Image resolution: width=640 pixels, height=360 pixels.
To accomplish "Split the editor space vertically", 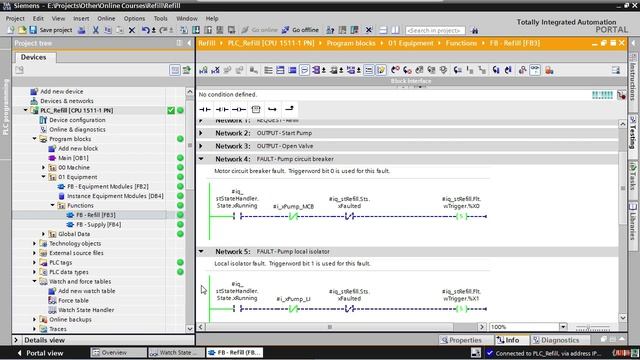I will (395, 30).
